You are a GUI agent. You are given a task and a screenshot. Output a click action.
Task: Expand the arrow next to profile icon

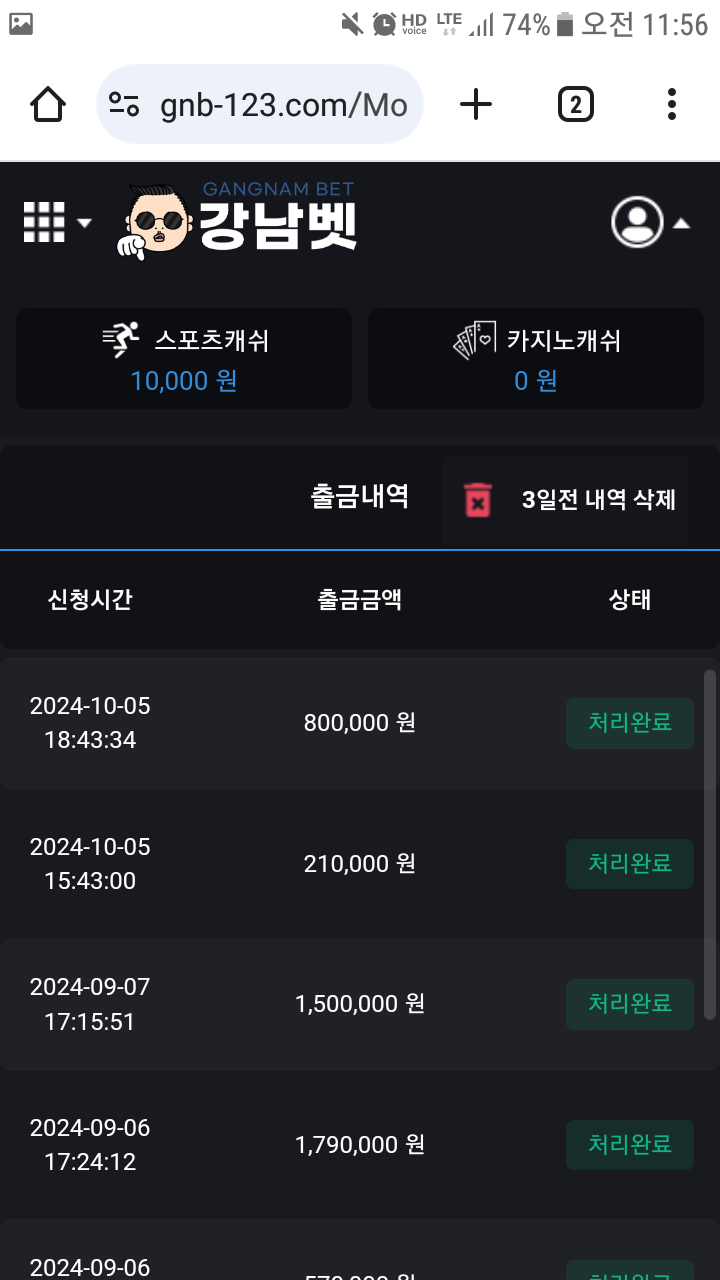(682, 223)
